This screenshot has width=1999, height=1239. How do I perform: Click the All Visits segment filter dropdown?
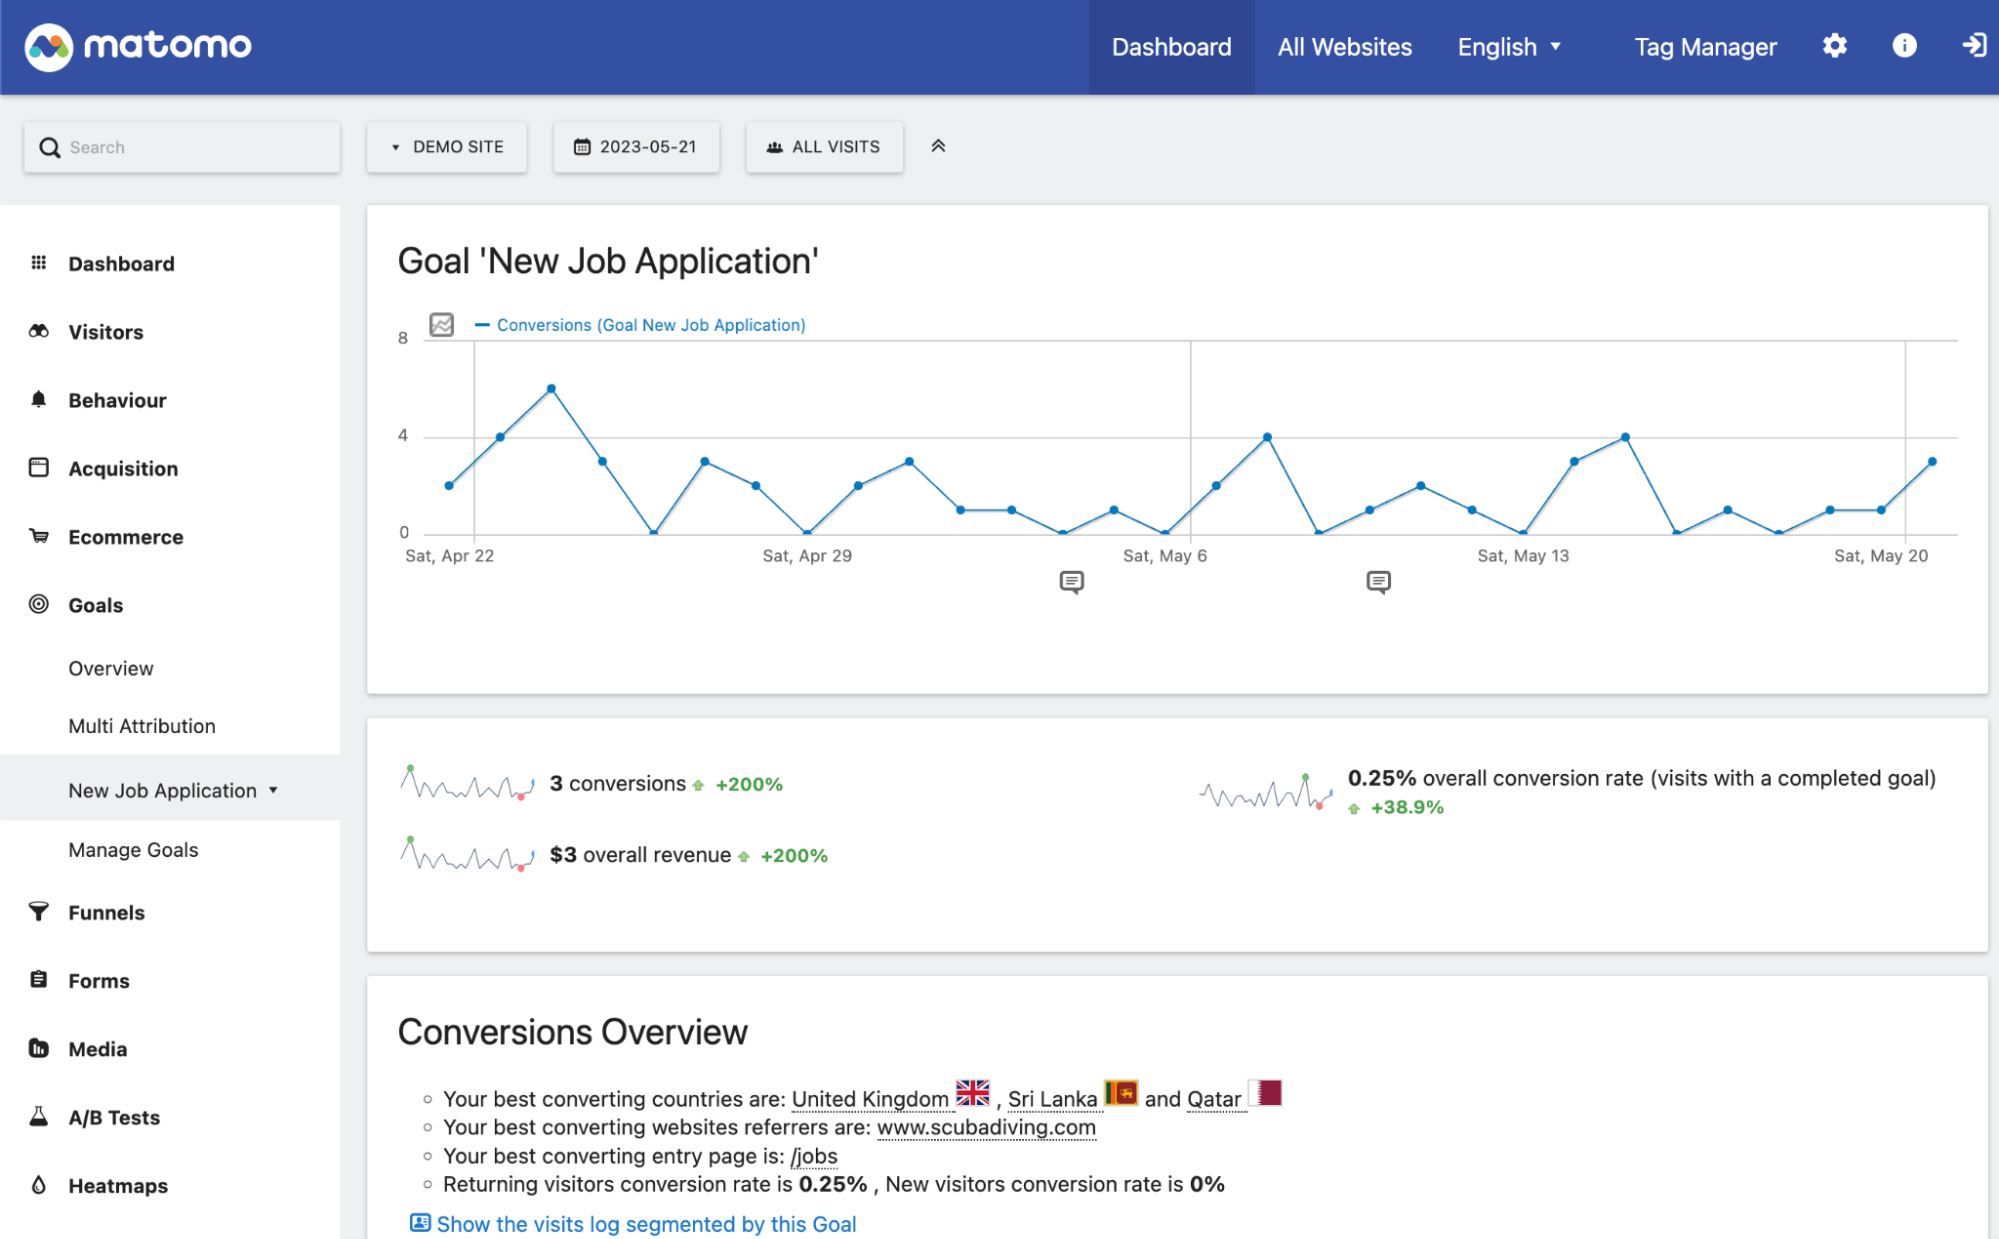click(x=824, y=146)
